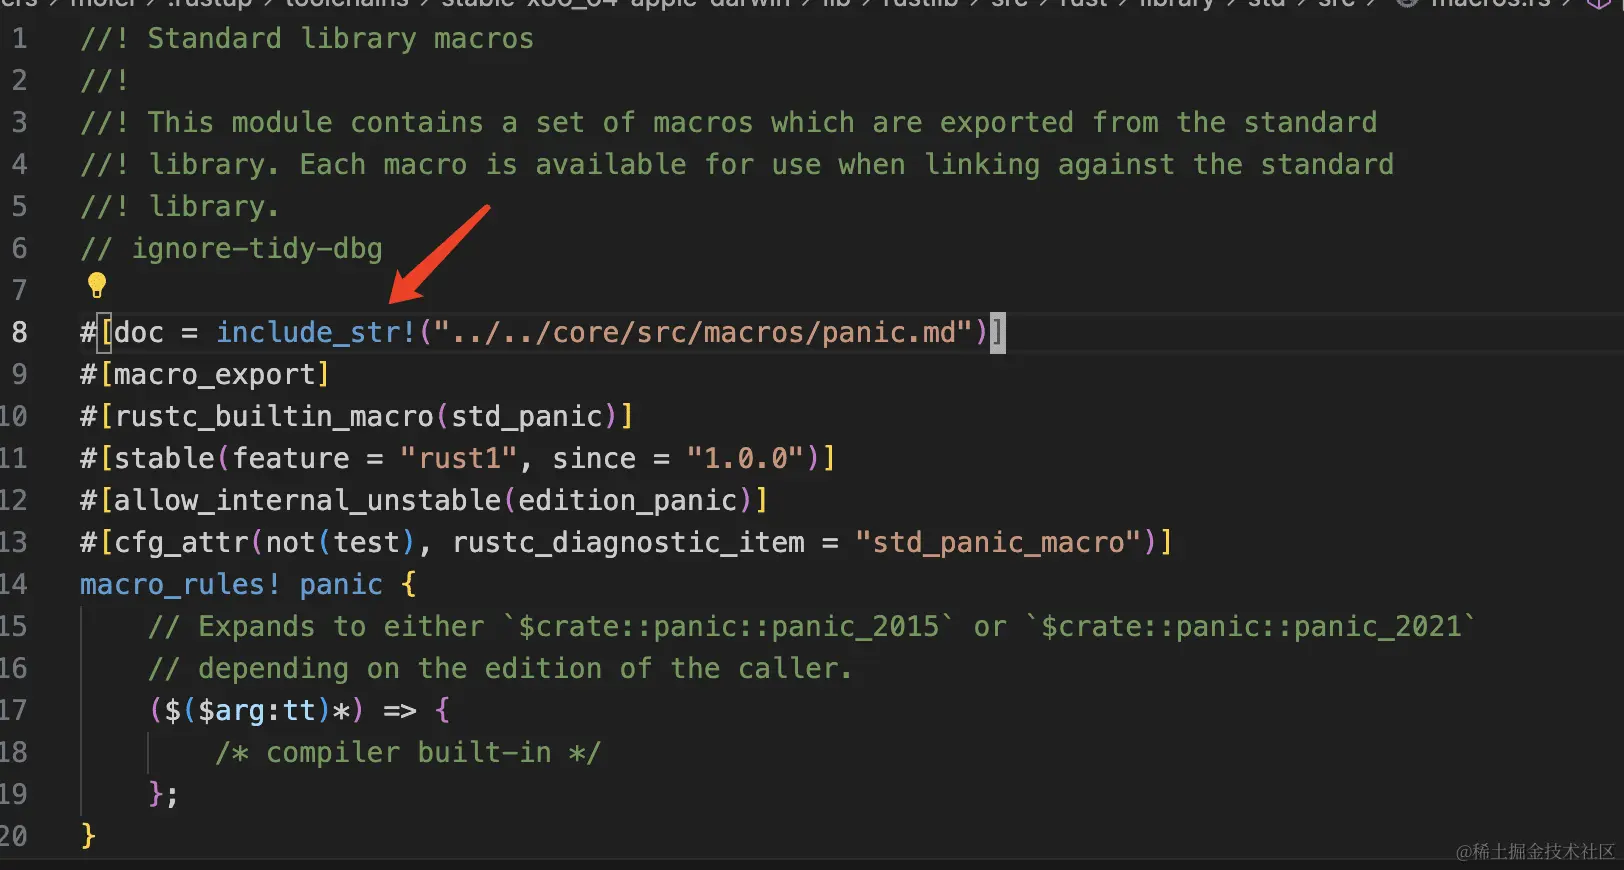Click rustc_diagnostic_item identifier
This screenshot has height=870, width=1624.
coord(628,542)
